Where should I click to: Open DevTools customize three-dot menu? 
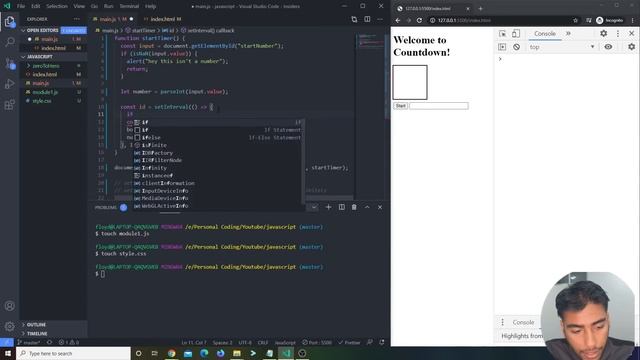click(x=618, y=33)
